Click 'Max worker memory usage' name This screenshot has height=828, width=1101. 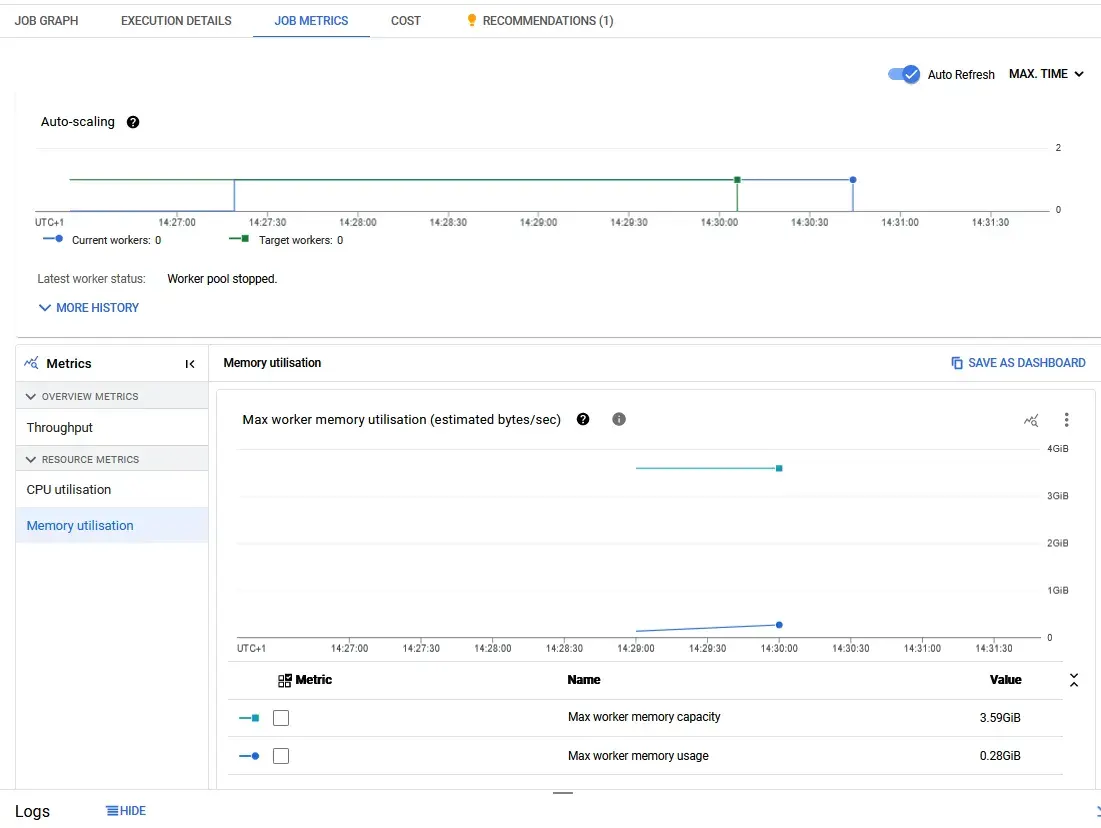pyautogui.click(x=638, y=756)
